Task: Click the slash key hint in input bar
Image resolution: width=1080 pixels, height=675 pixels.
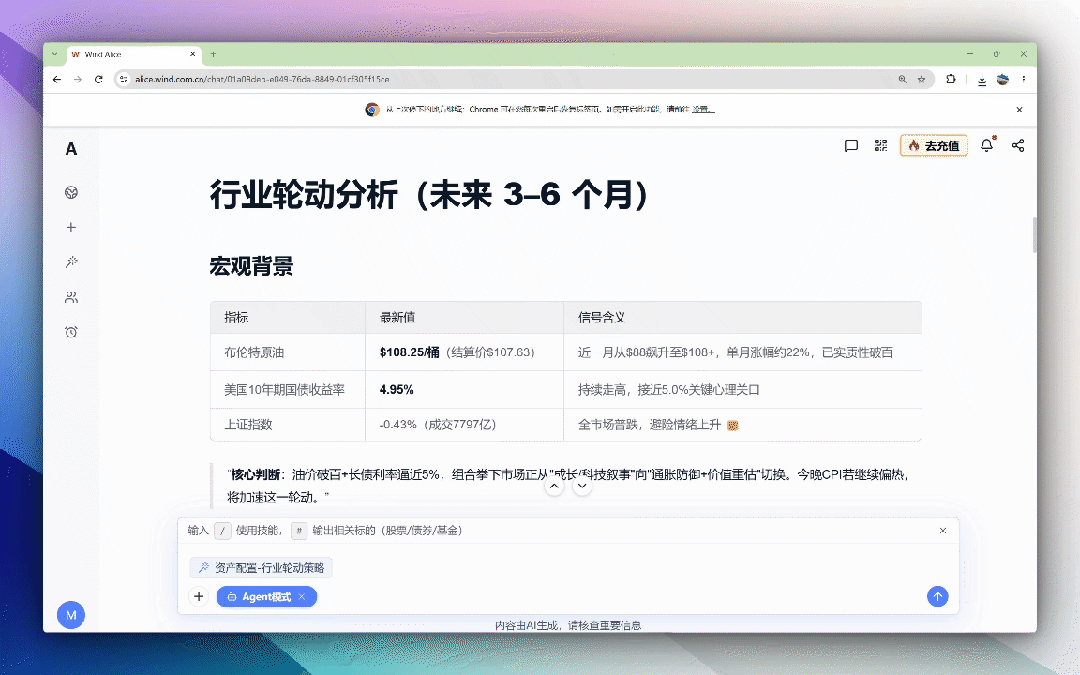Action: (222, 530)
